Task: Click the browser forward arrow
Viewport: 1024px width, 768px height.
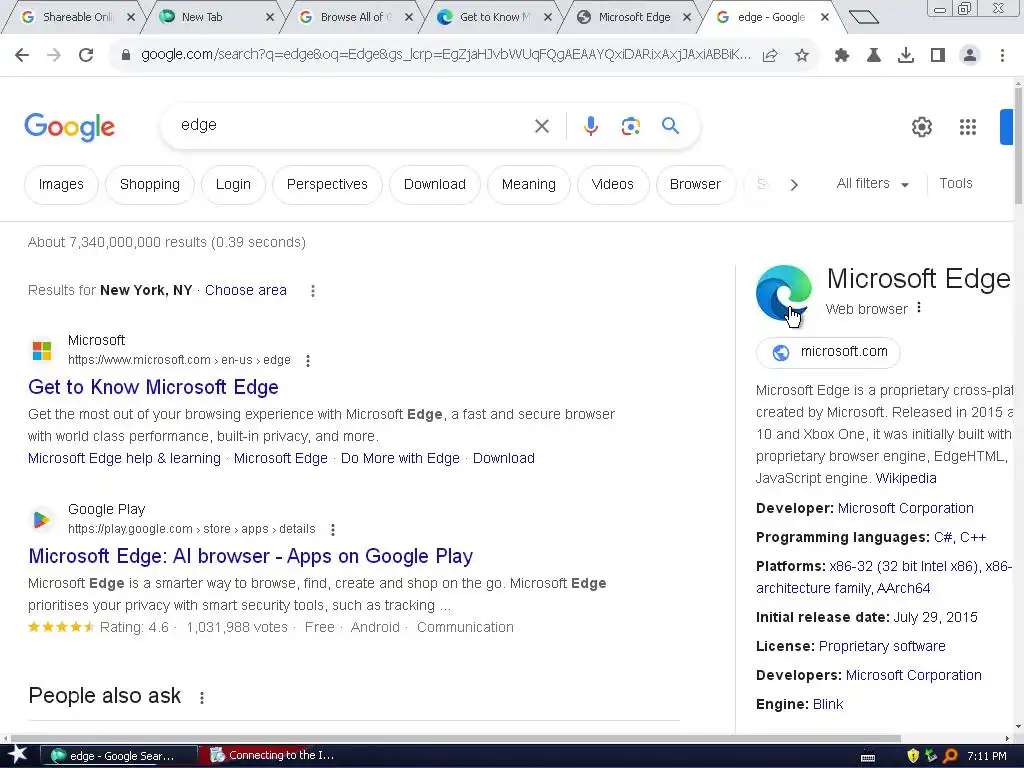Action: (54, 55)
